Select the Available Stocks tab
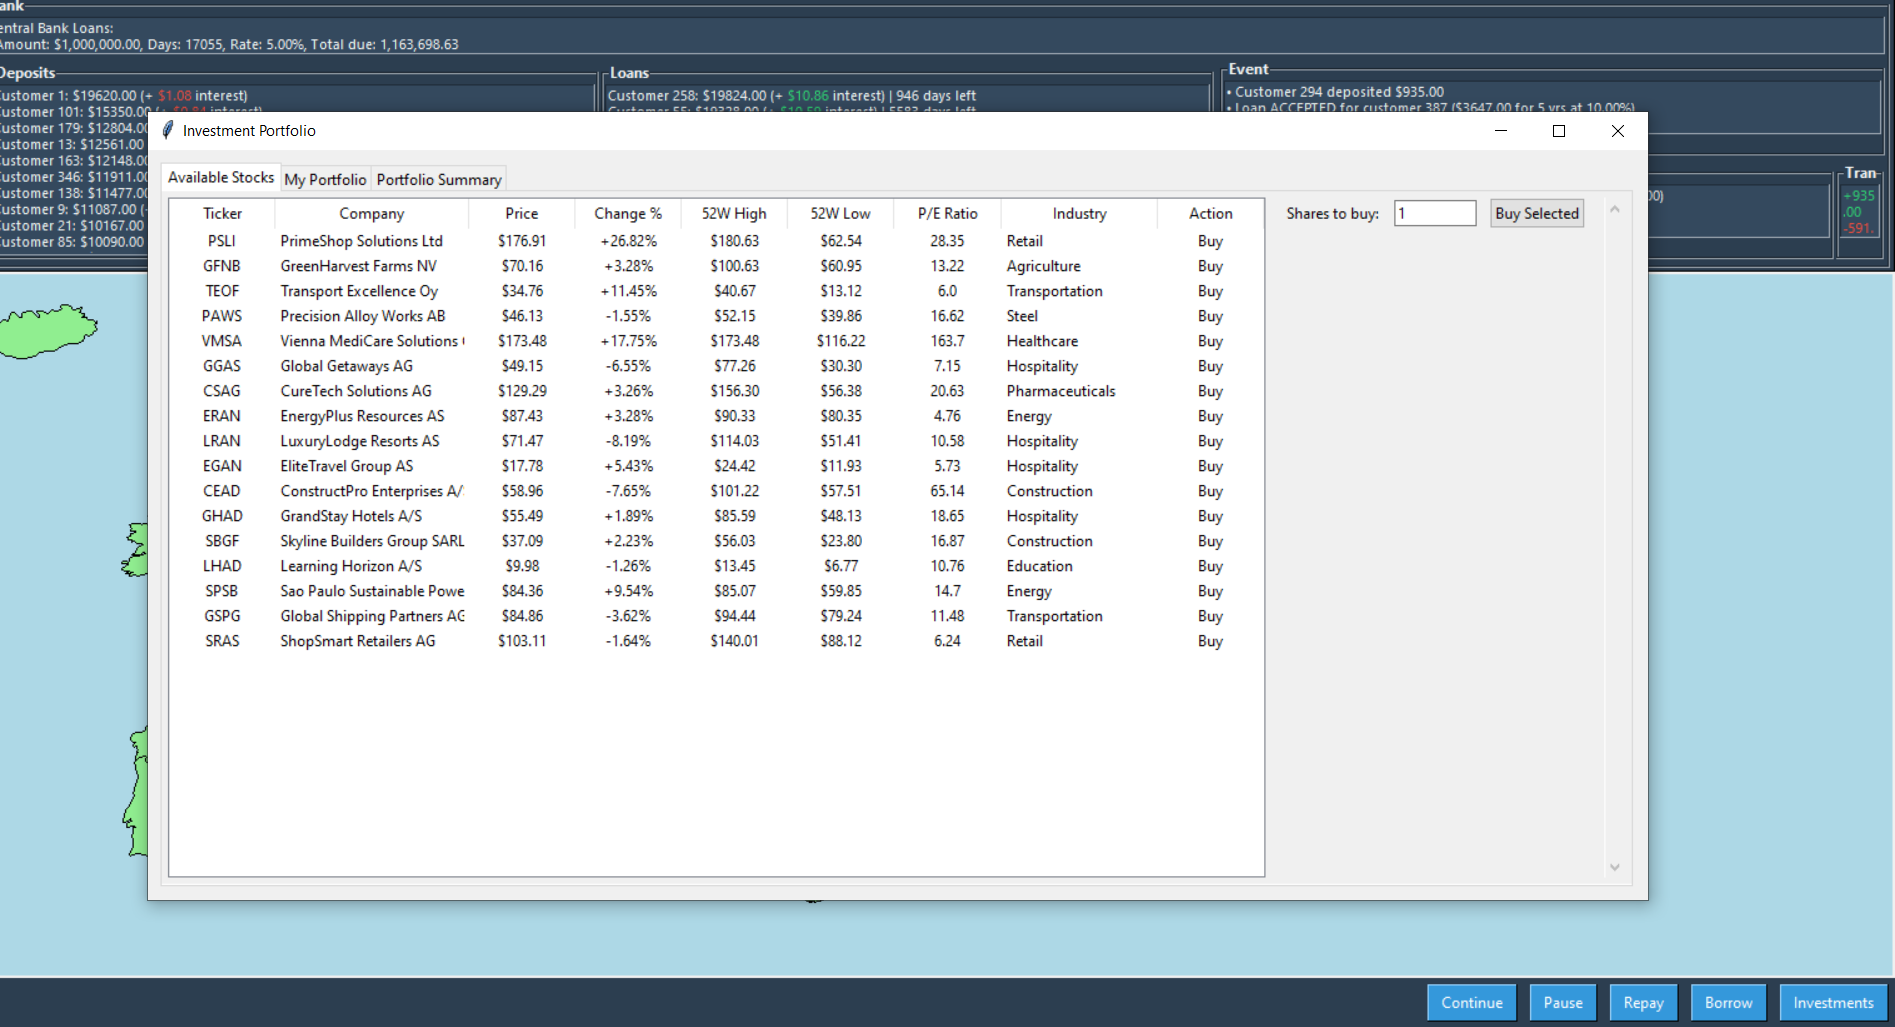Screen dimensions: 1895x1027 221,177
